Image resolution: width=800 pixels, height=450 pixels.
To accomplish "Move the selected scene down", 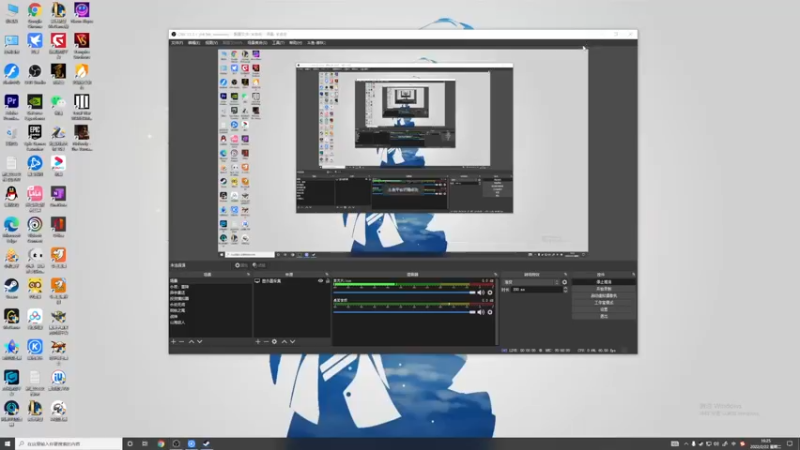I will pos(199,341).
